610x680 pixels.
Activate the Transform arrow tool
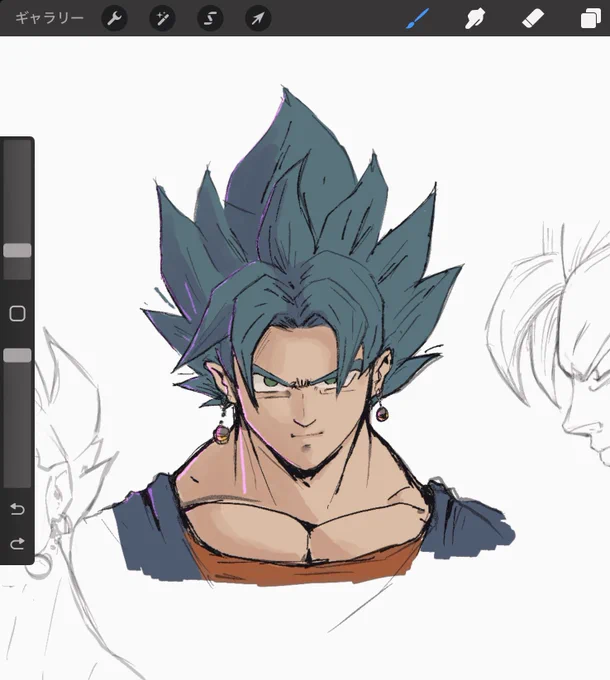coord(258,18)
